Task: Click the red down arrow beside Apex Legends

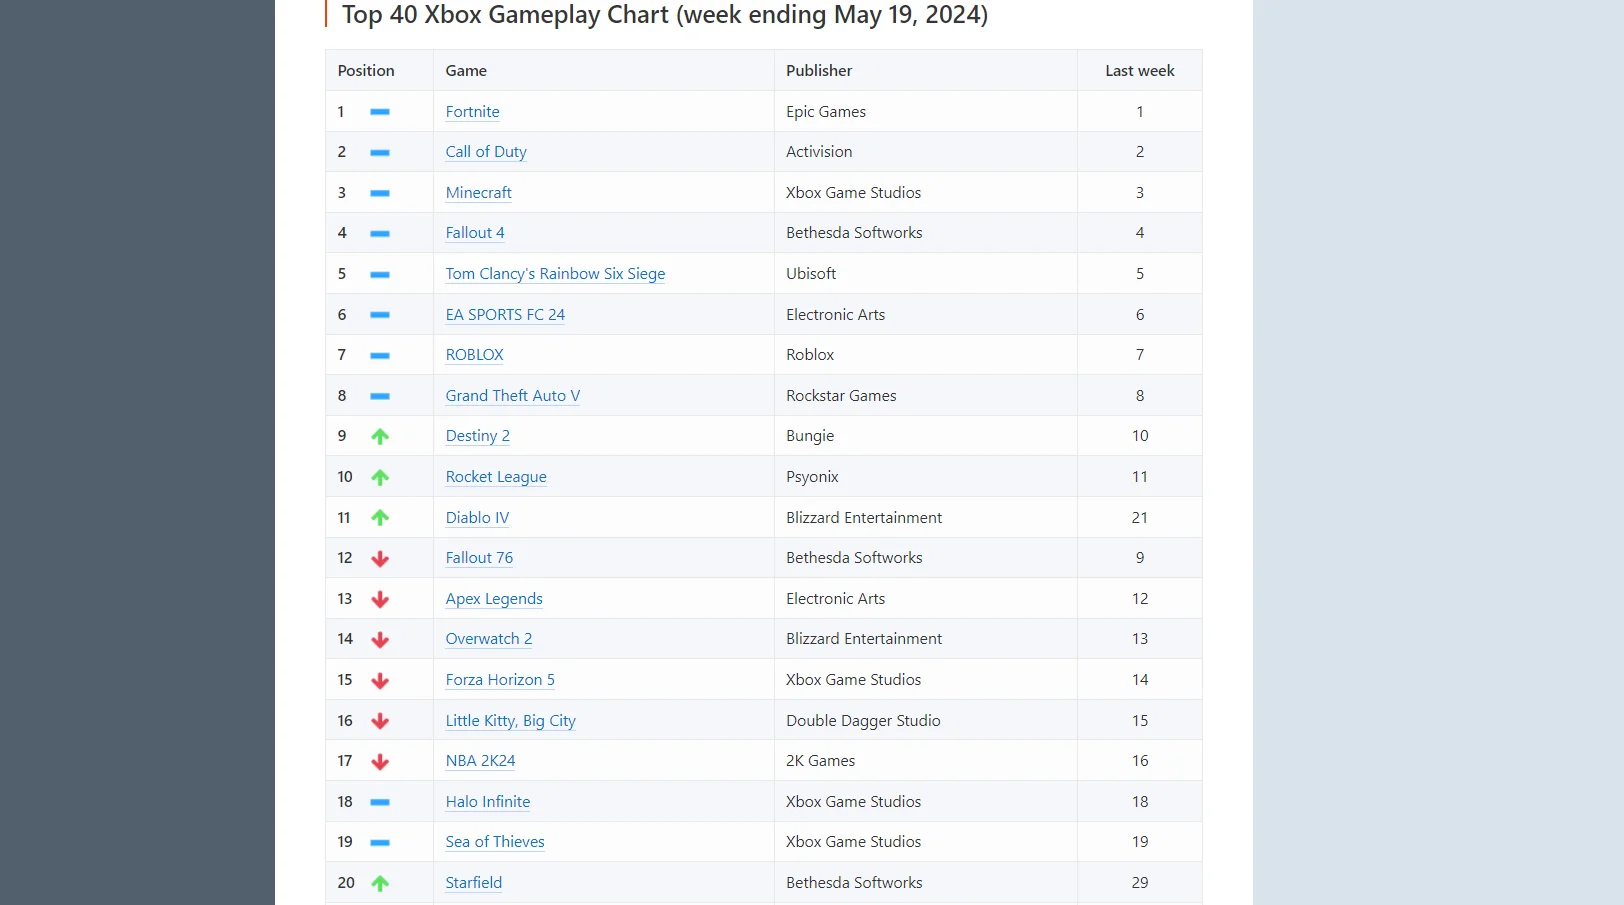Action: [x=380, y=599]
